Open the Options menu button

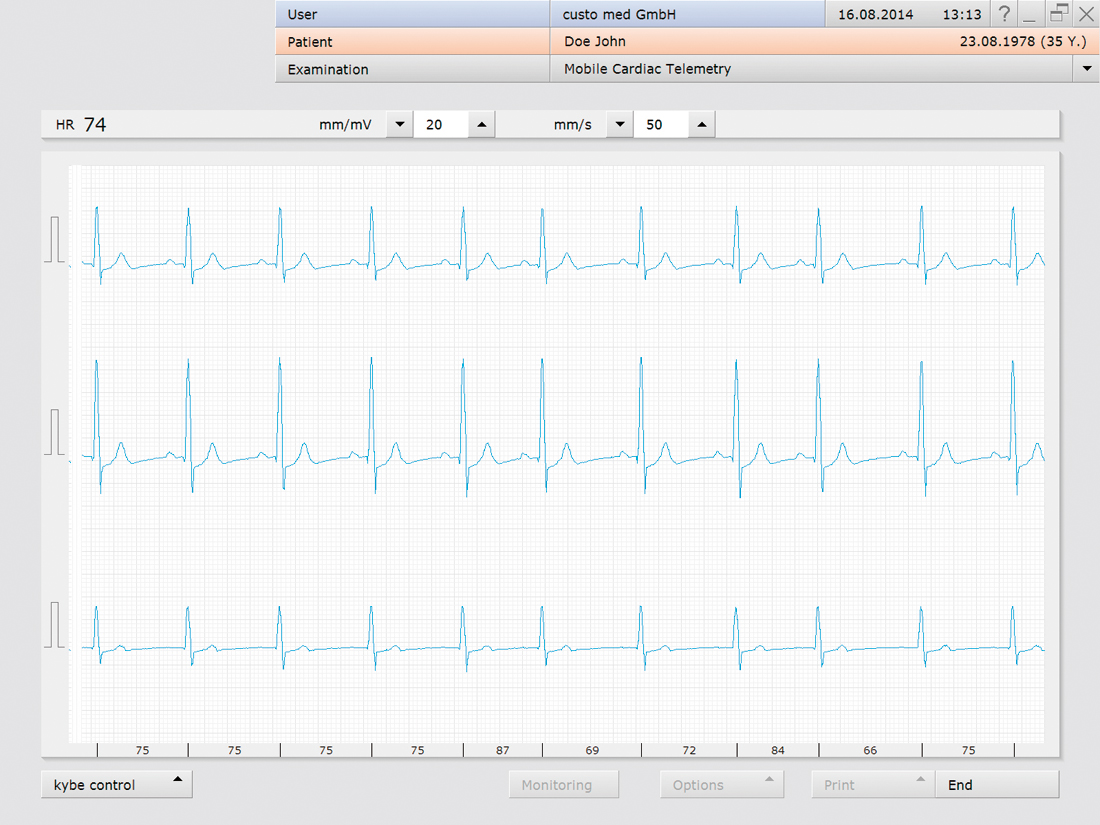721,785
